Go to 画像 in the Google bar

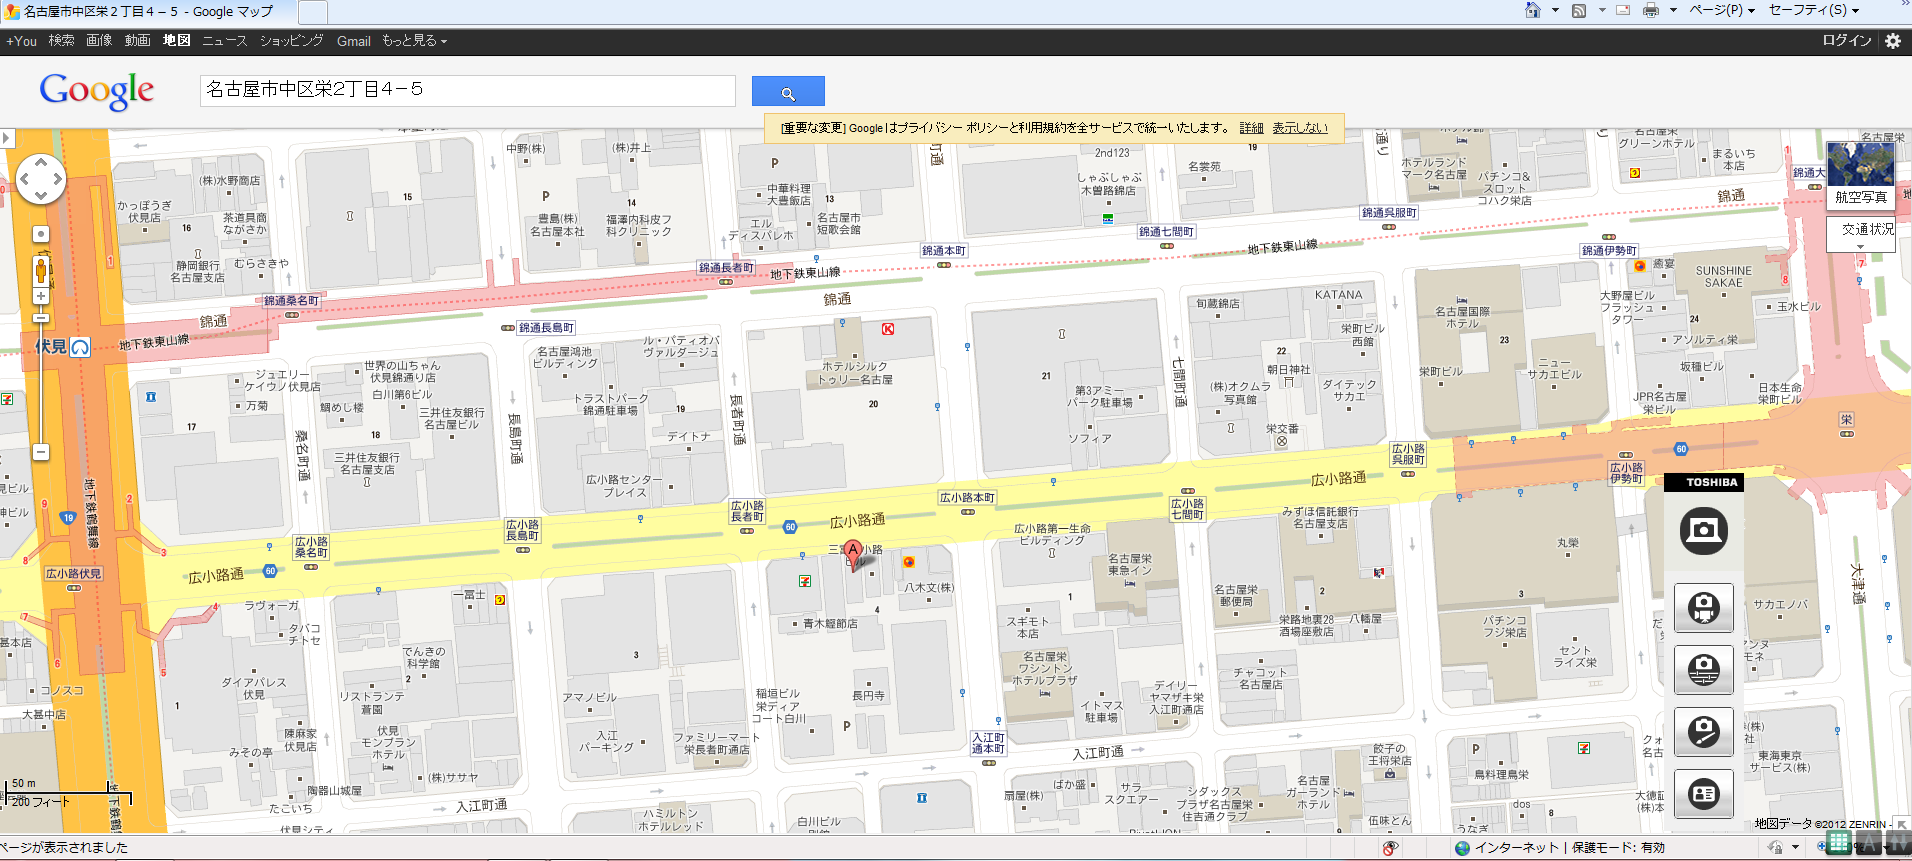tap(99, 41)
